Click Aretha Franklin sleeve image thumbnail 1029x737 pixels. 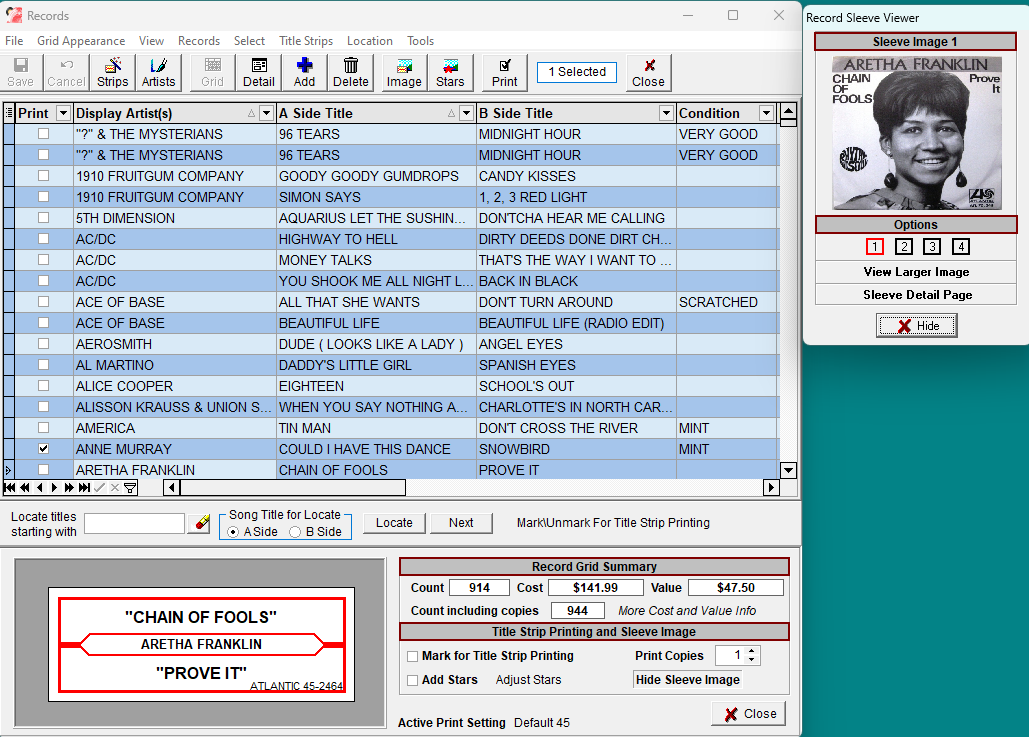coord(917,133)
